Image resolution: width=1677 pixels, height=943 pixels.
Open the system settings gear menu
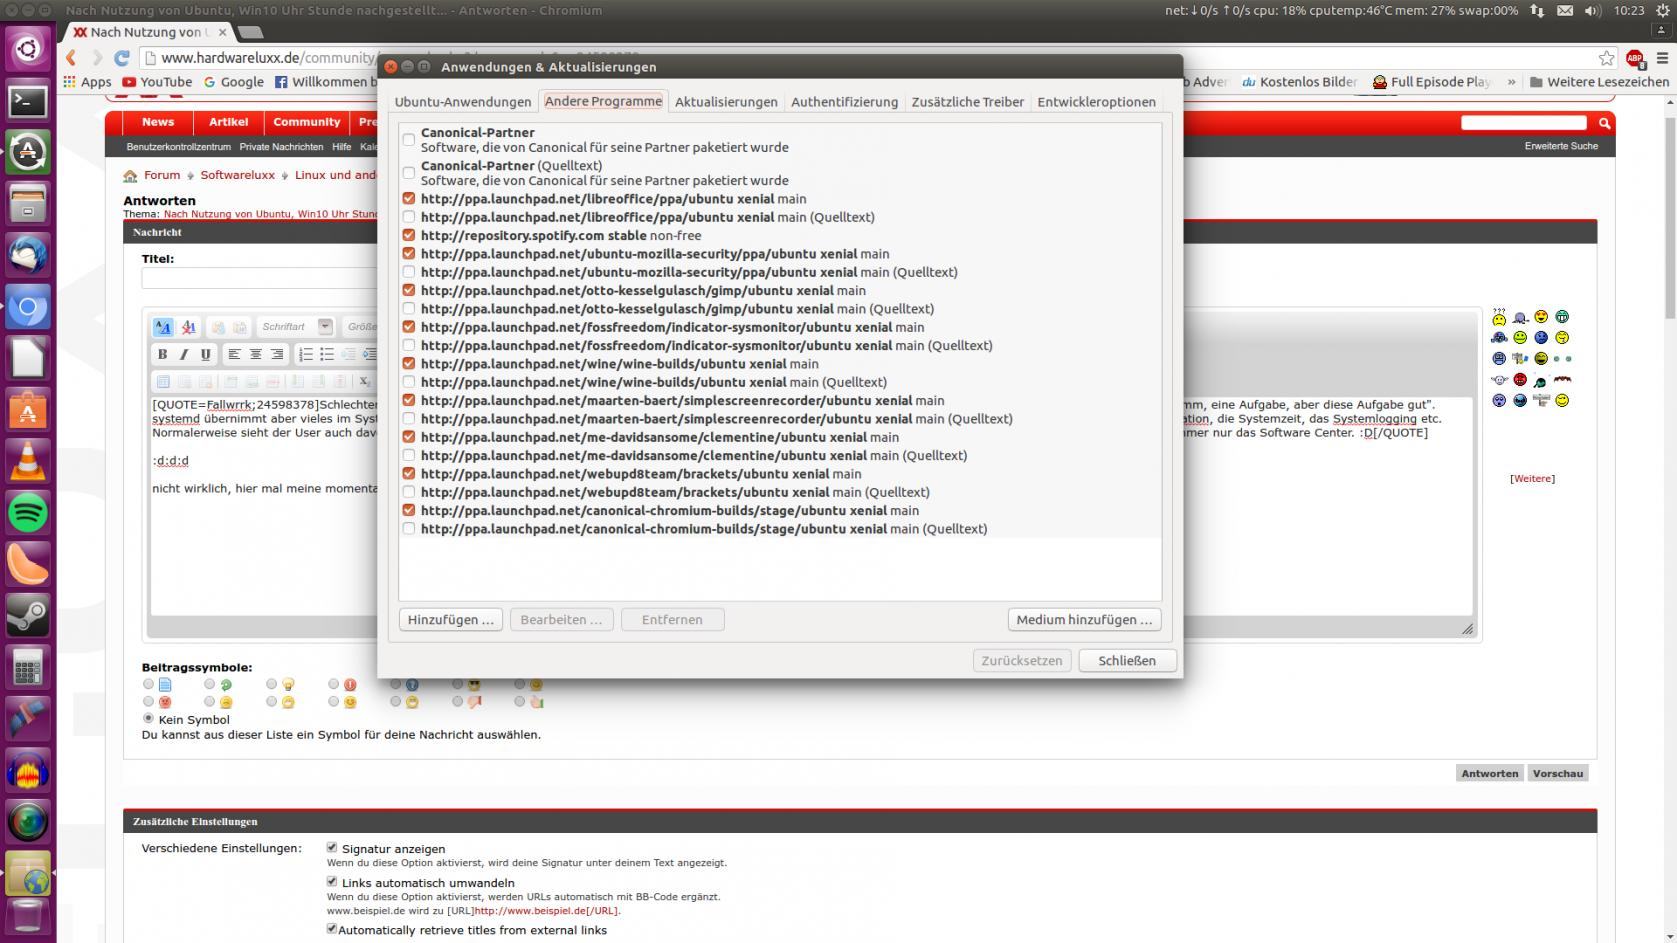[1663, 10]
